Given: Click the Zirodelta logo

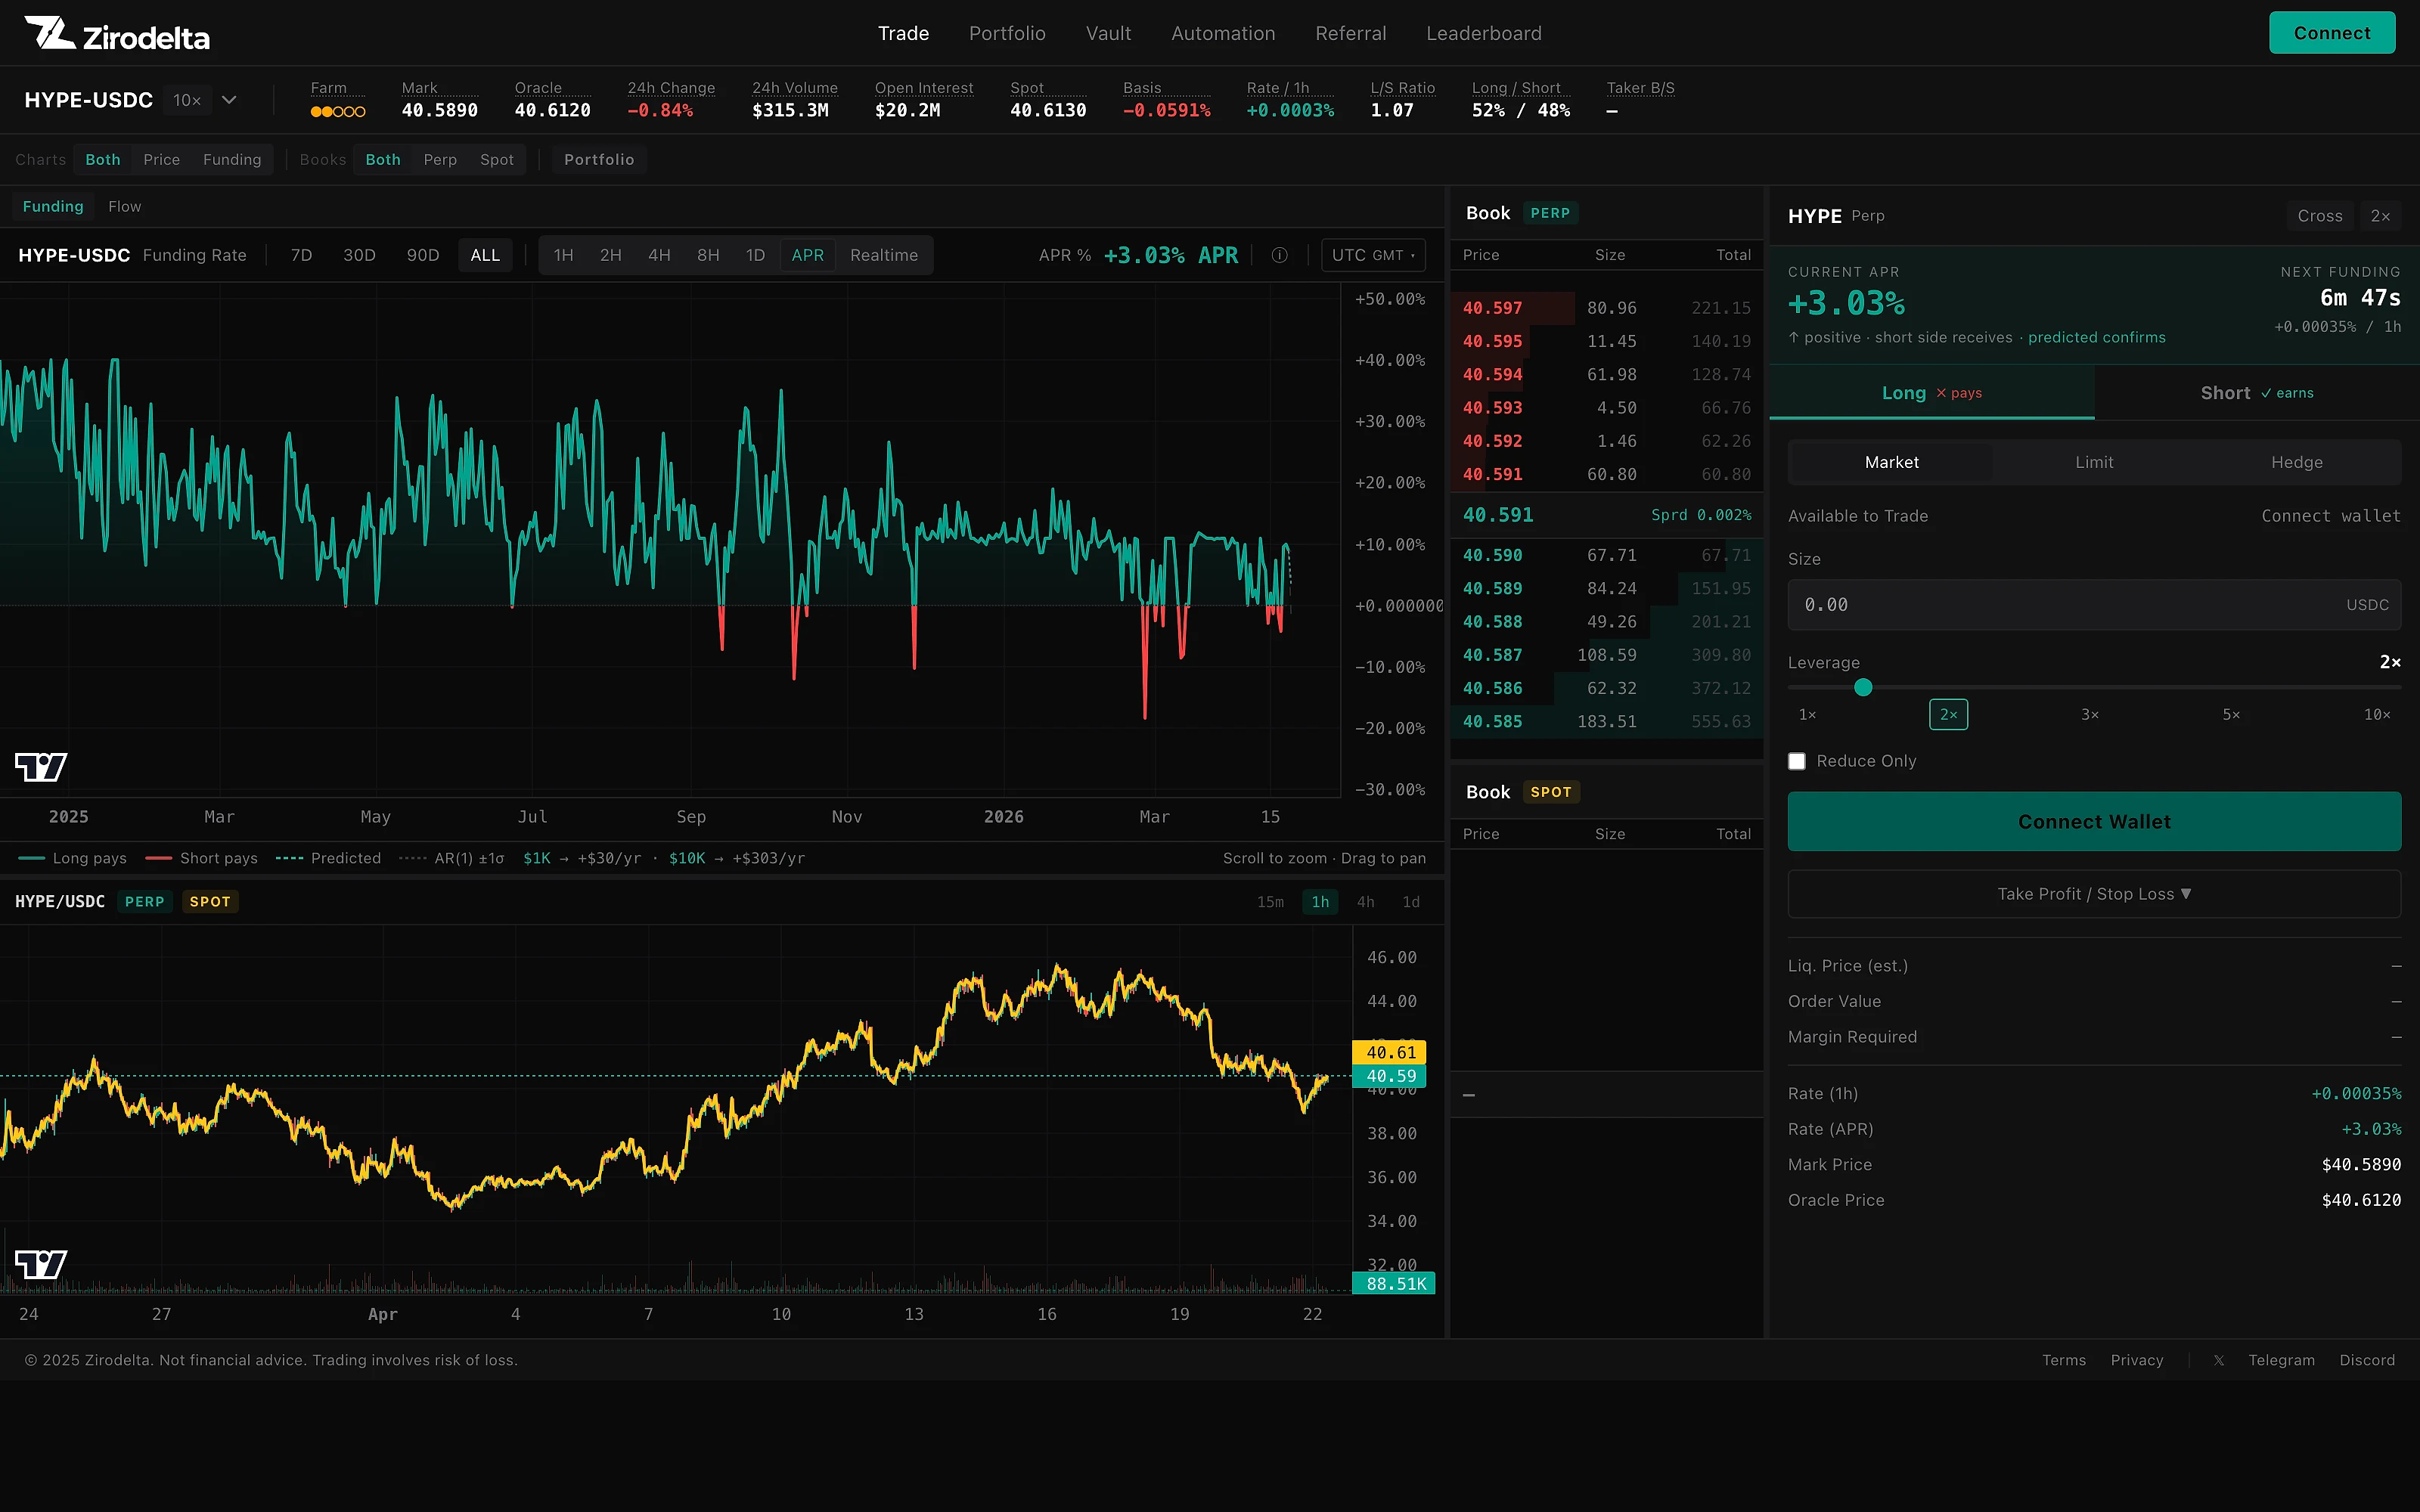Looking at the screenshot, I should click(117, 34).
